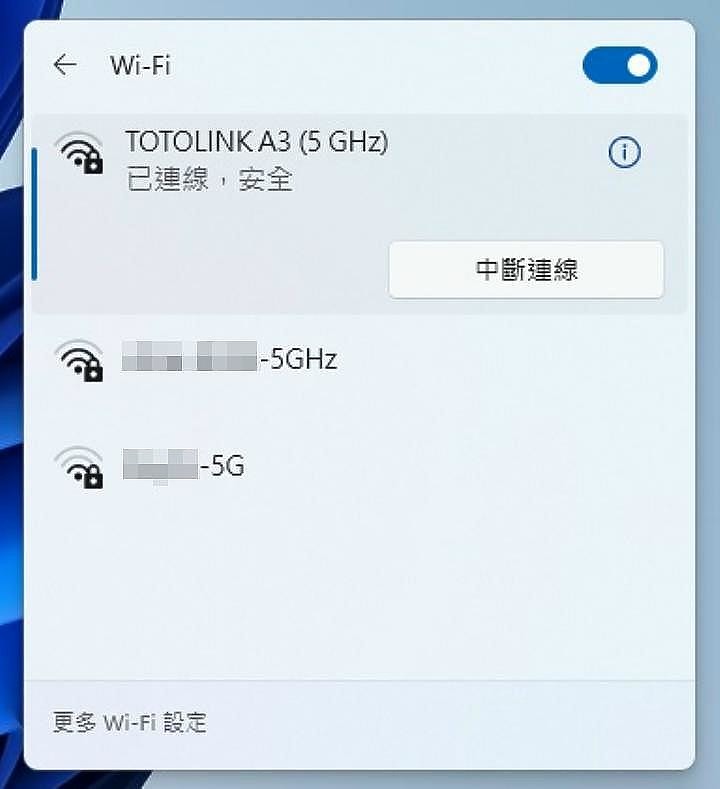Open properties via TOTOLINK A3 info icon
This screenshot has height=789, width=720.
click(x=624, y=152)
